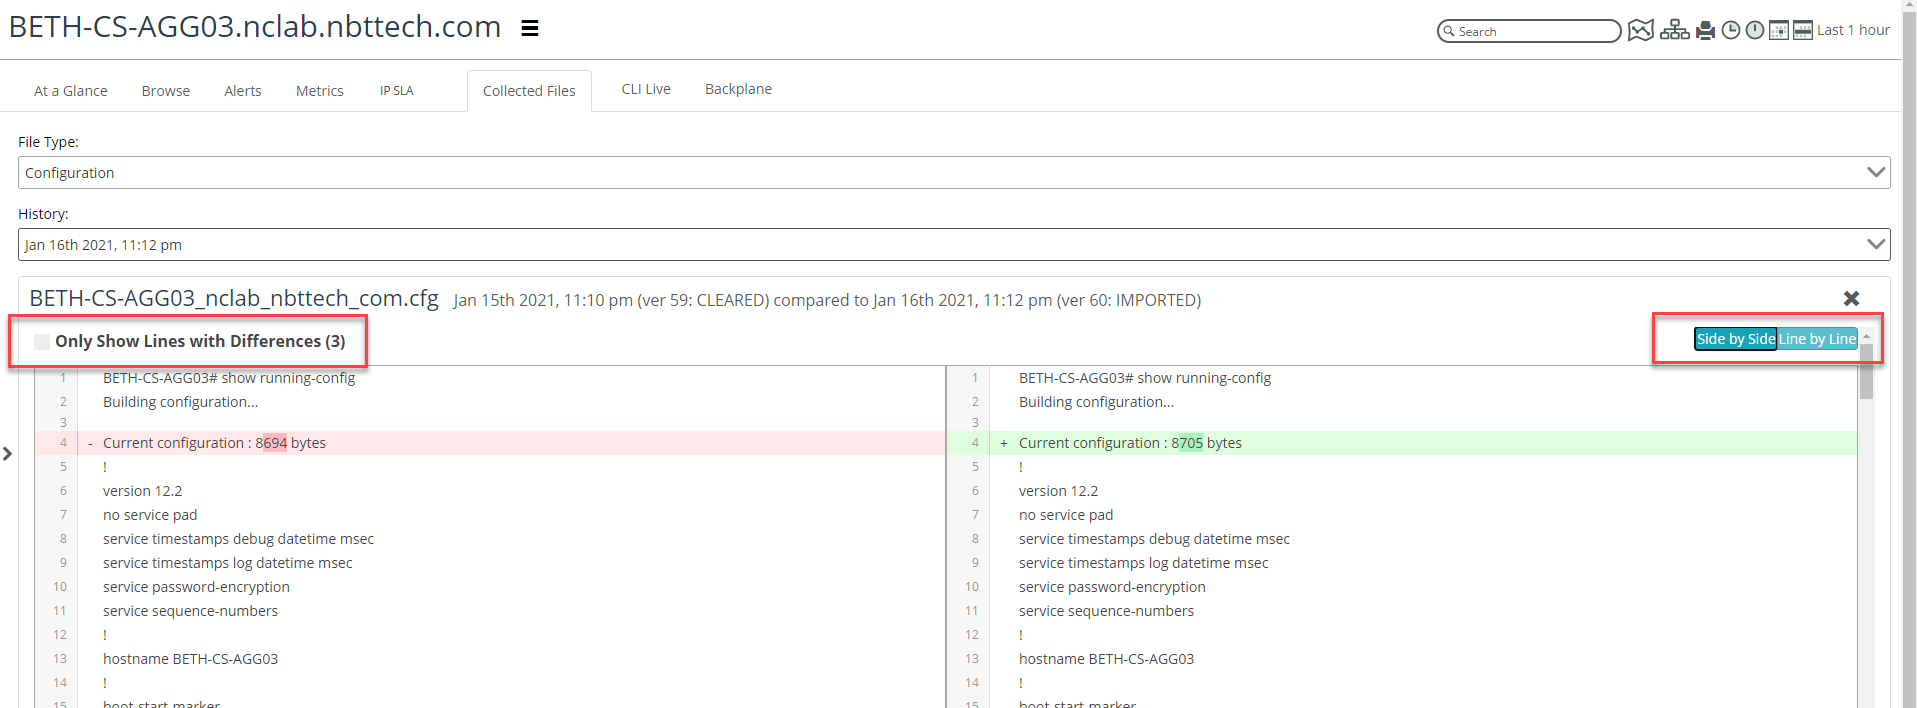
Task: Click the printer icon
Action: click(1706, 31)
